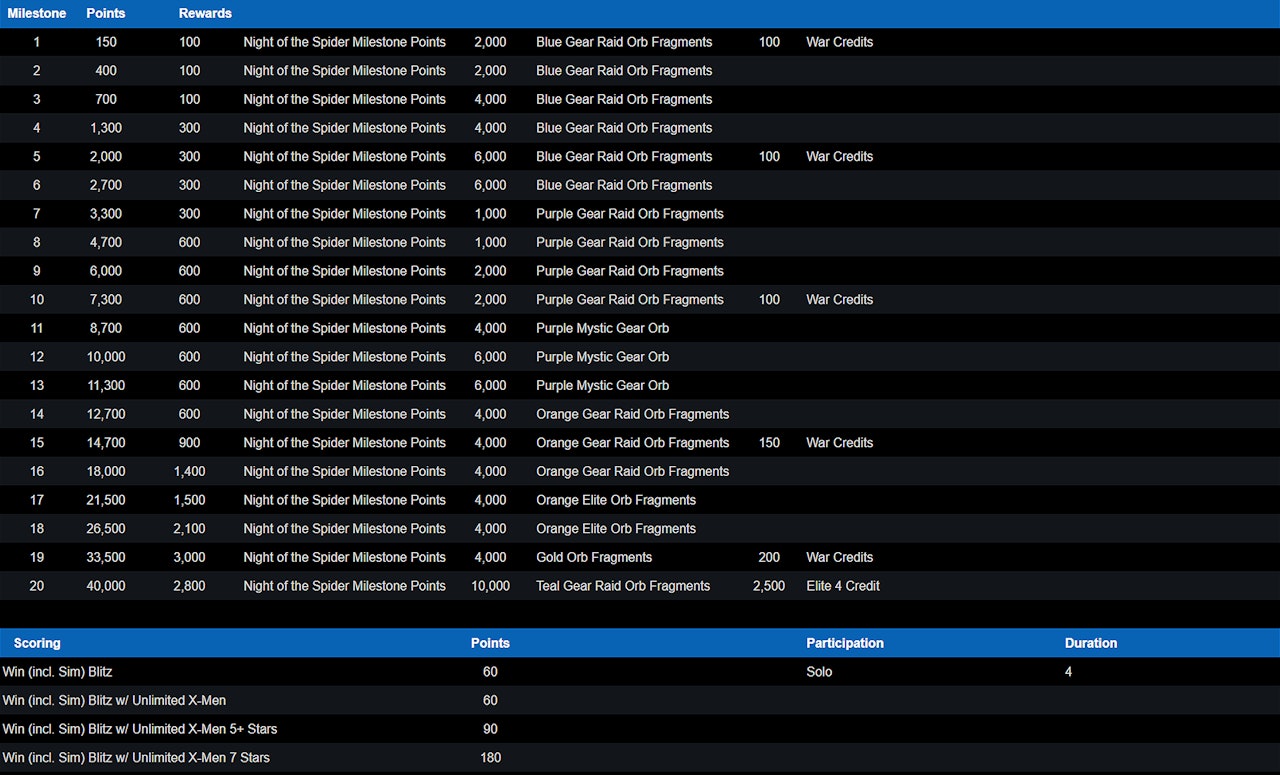This screenshot has width=1280, height=775.
Task: Select the "700" points value
Action: (x=106, y=99)
